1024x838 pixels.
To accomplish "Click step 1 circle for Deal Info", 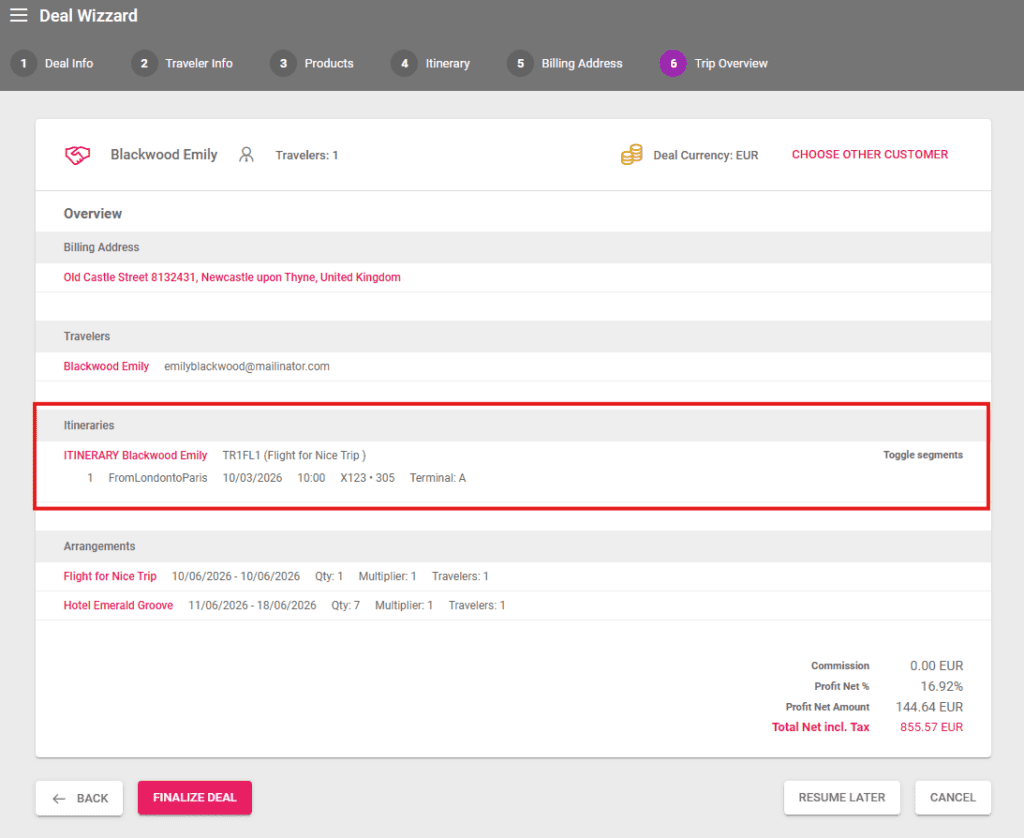I will (x=23, y=63).
